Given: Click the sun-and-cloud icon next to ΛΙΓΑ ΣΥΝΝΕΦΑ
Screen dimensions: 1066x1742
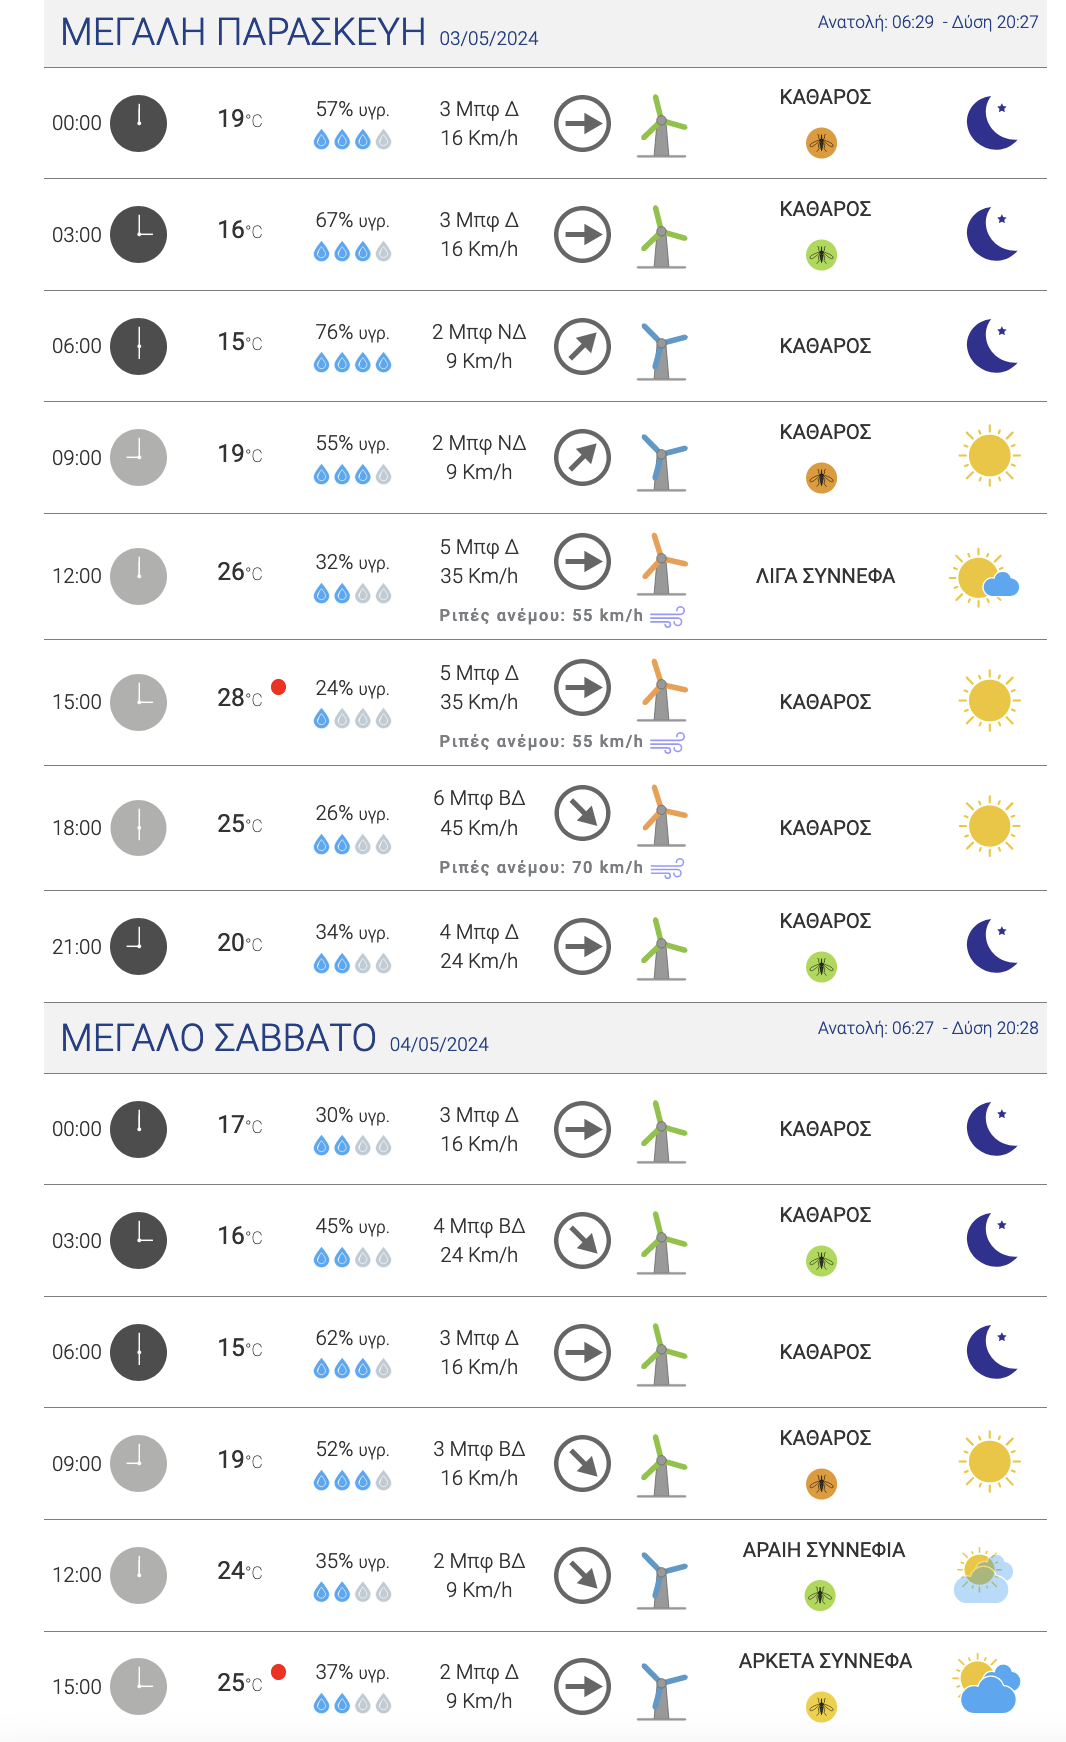Looking at the screenshot, I should (984, 577).
